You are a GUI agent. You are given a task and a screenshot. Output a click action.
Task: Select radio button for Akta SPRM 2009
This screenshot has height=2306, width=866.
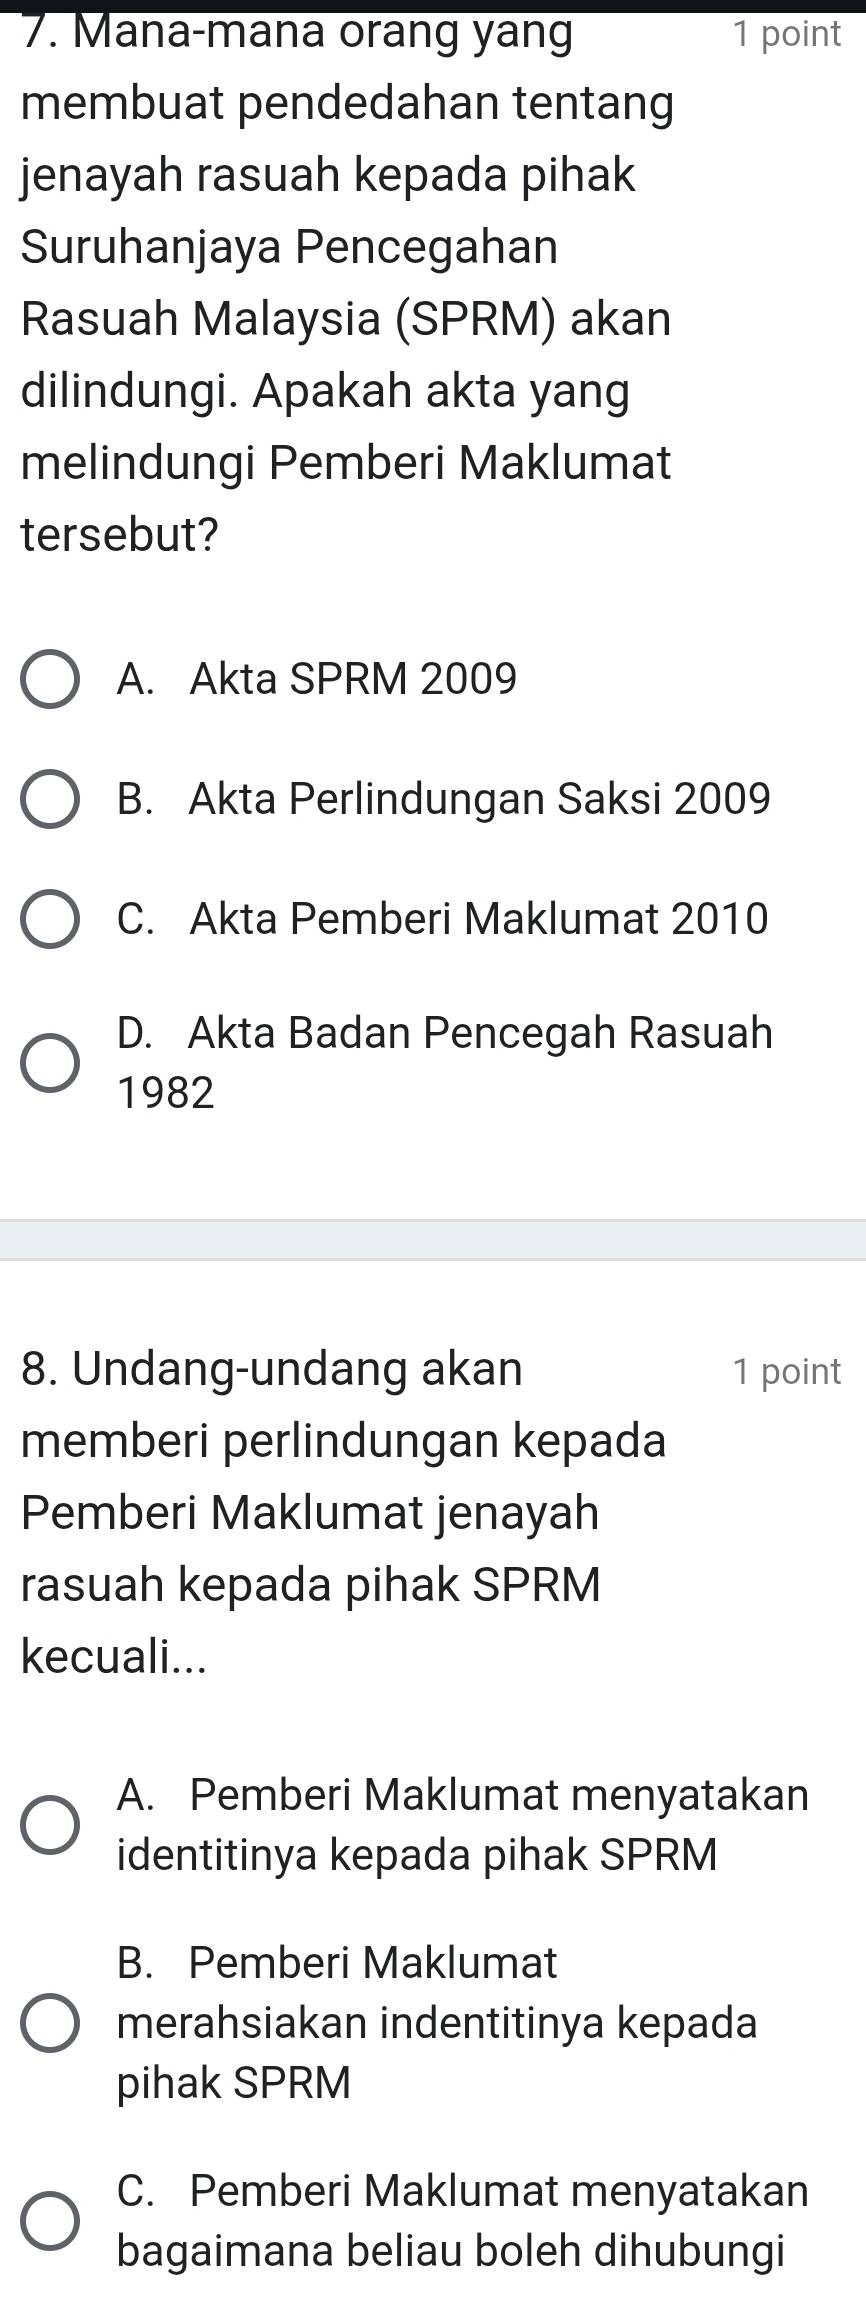click(x=49, y=680)
